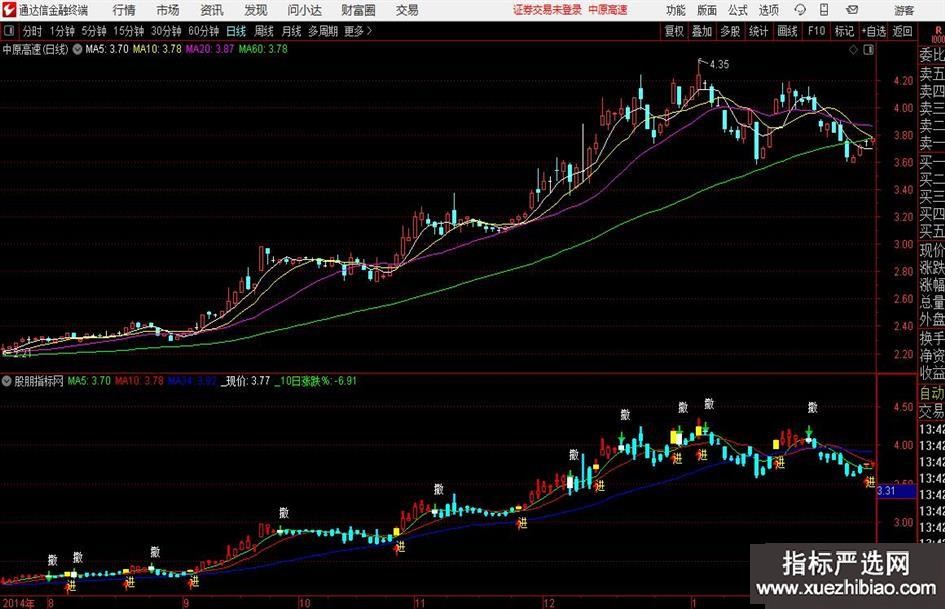Open the 版面 menu
945x609 pixels.
pyautogui.click(x=707, y=10)
